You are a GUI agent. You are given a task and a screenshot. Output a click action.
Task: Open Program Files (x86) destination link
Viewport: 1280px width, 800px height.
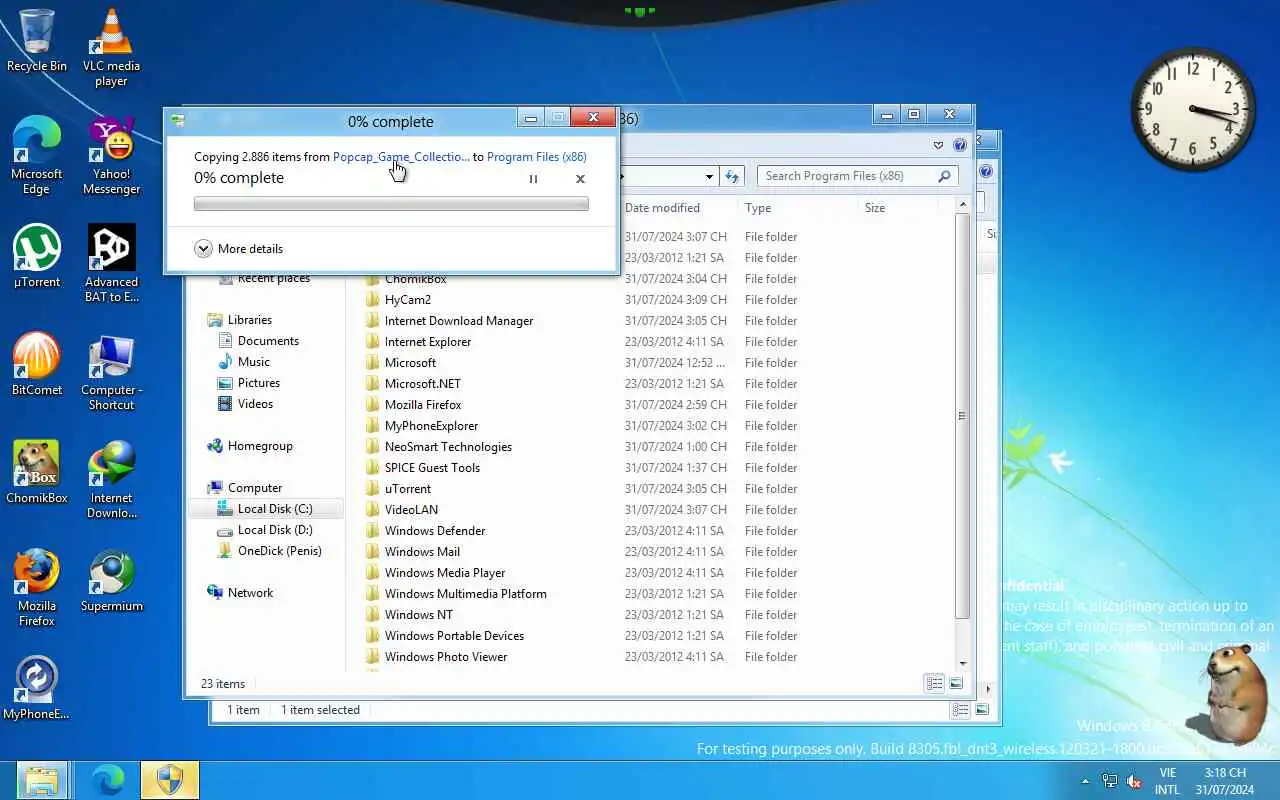pos(536,157)
